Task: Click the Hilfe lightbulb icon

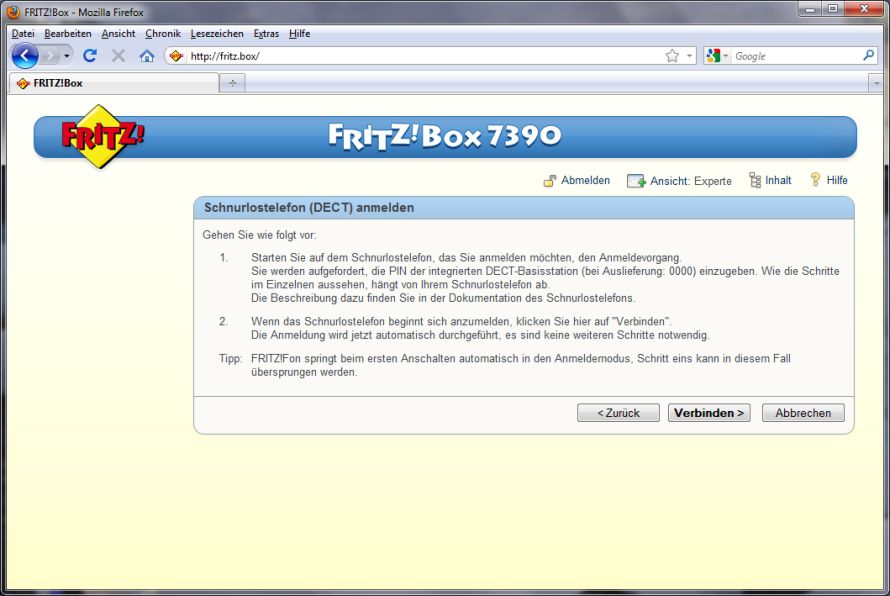Action: [816, 179]
